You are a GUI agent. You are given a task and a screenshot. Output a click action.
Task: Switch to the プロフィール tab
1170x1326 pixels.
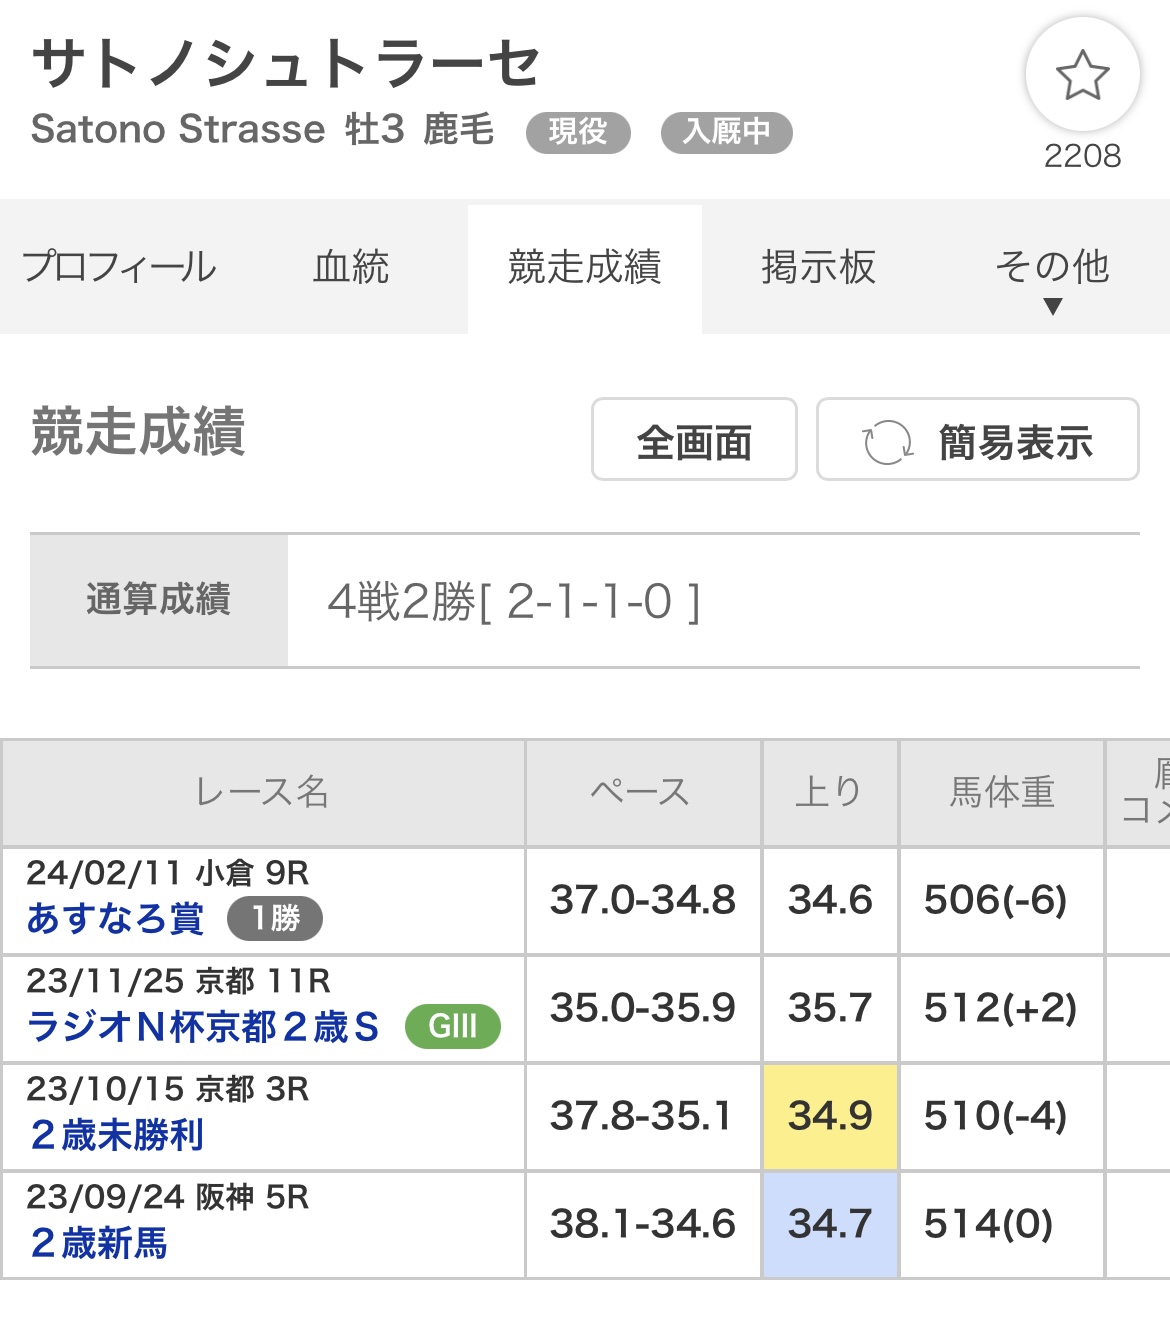pos(119,267)
